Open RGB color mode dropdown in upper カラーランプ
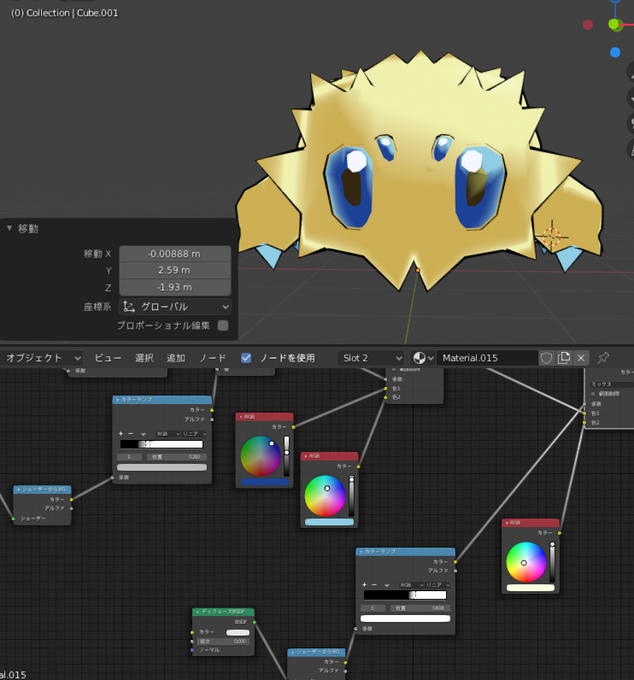This screenshot has height=680, width=634. coord(168,434)
